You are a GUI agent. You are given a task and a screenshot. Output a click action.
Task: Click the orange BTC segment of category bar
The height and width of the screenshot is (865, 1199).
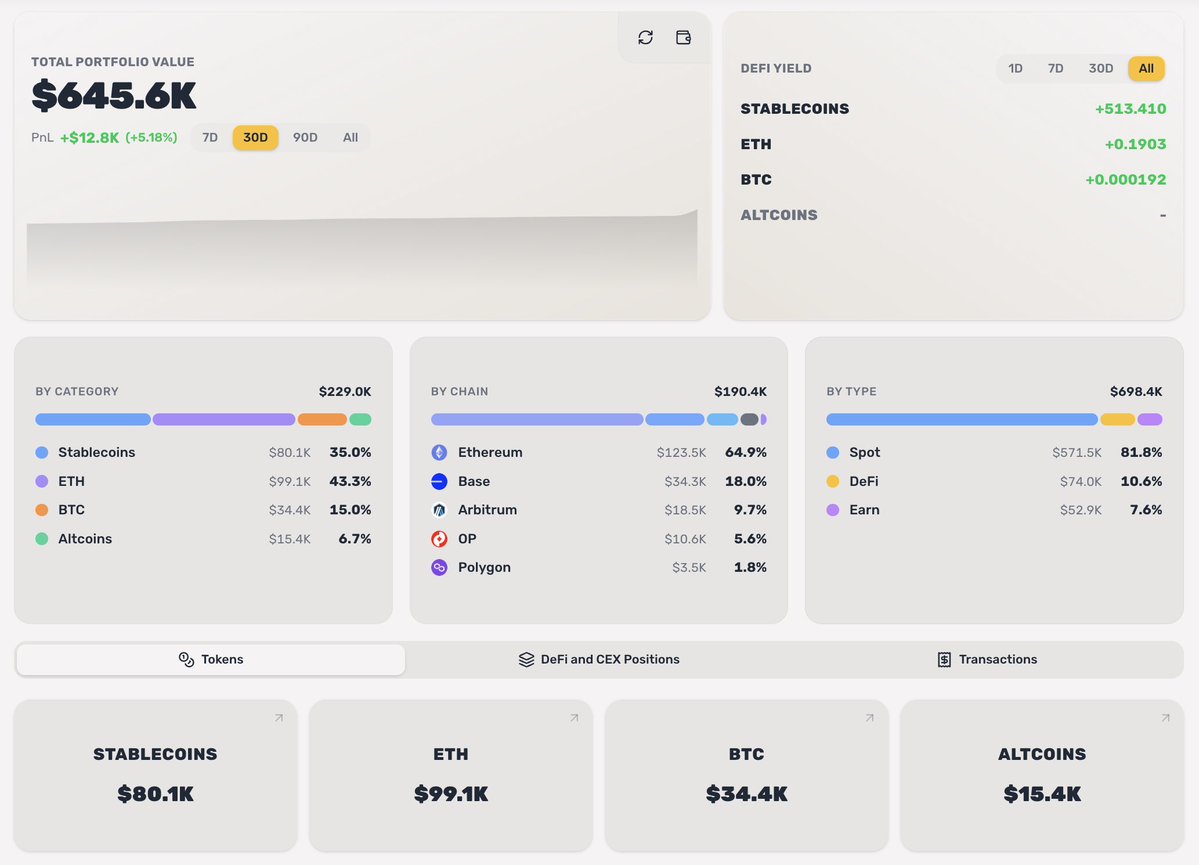pos(322,419)
